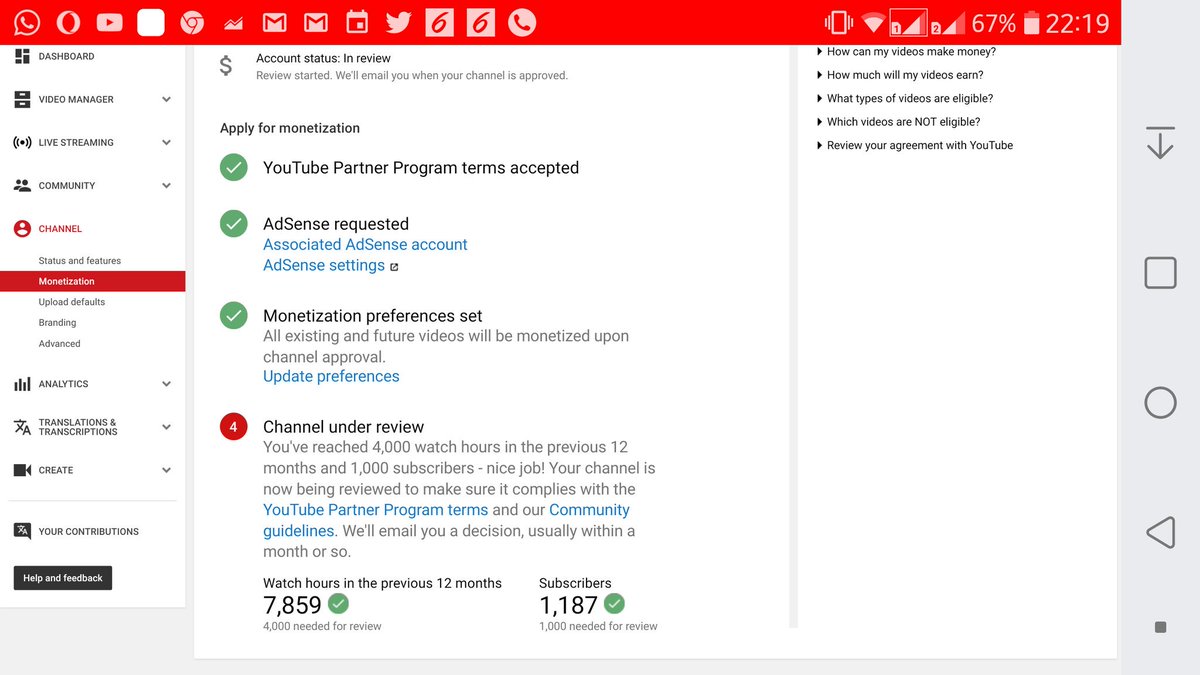The width and height of the screenshot is (1200, 675).
Task: Expand the Video Manager section chevron
Action: click(x=166, y=100)
